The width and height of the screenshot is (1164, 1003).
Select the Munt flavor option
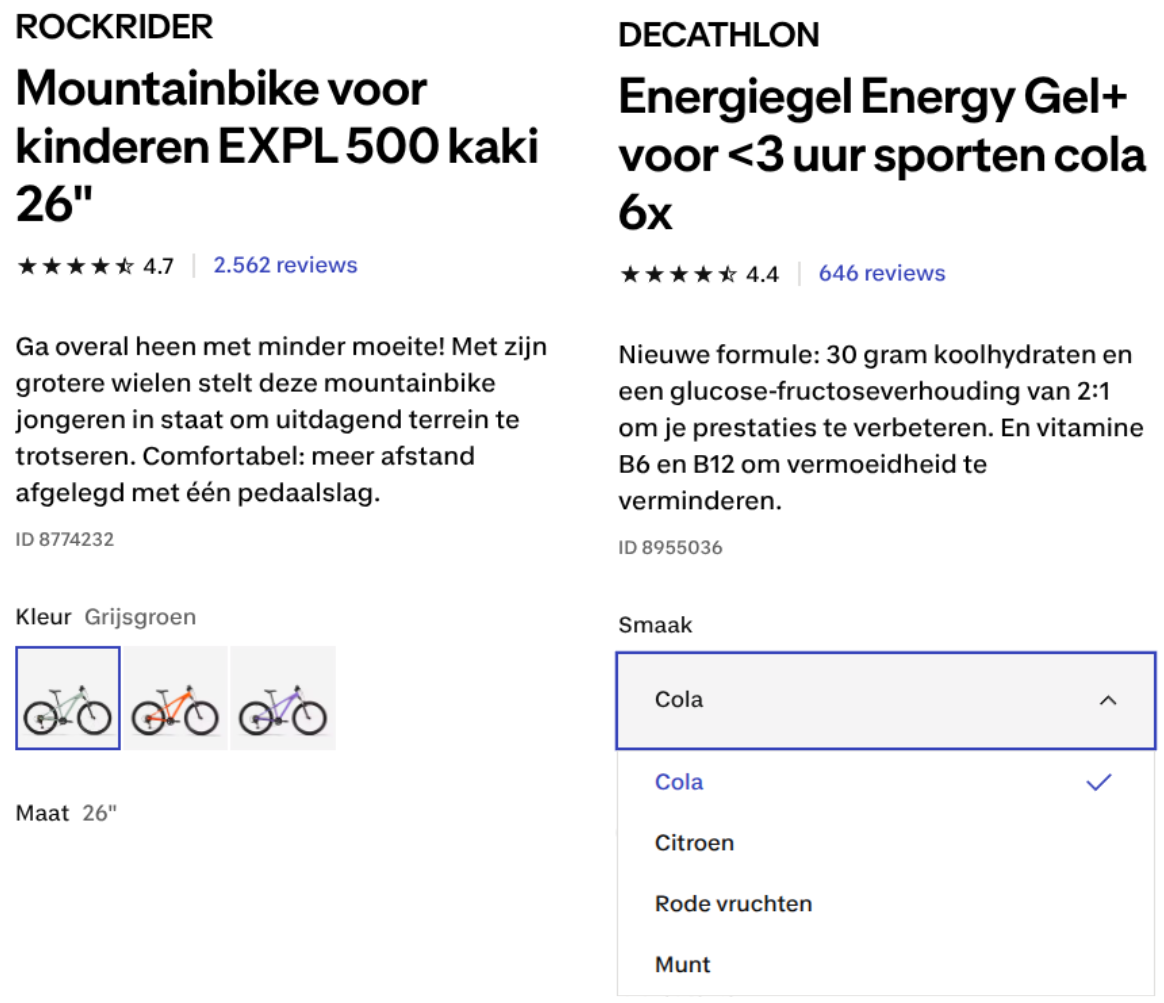(683, 965)
